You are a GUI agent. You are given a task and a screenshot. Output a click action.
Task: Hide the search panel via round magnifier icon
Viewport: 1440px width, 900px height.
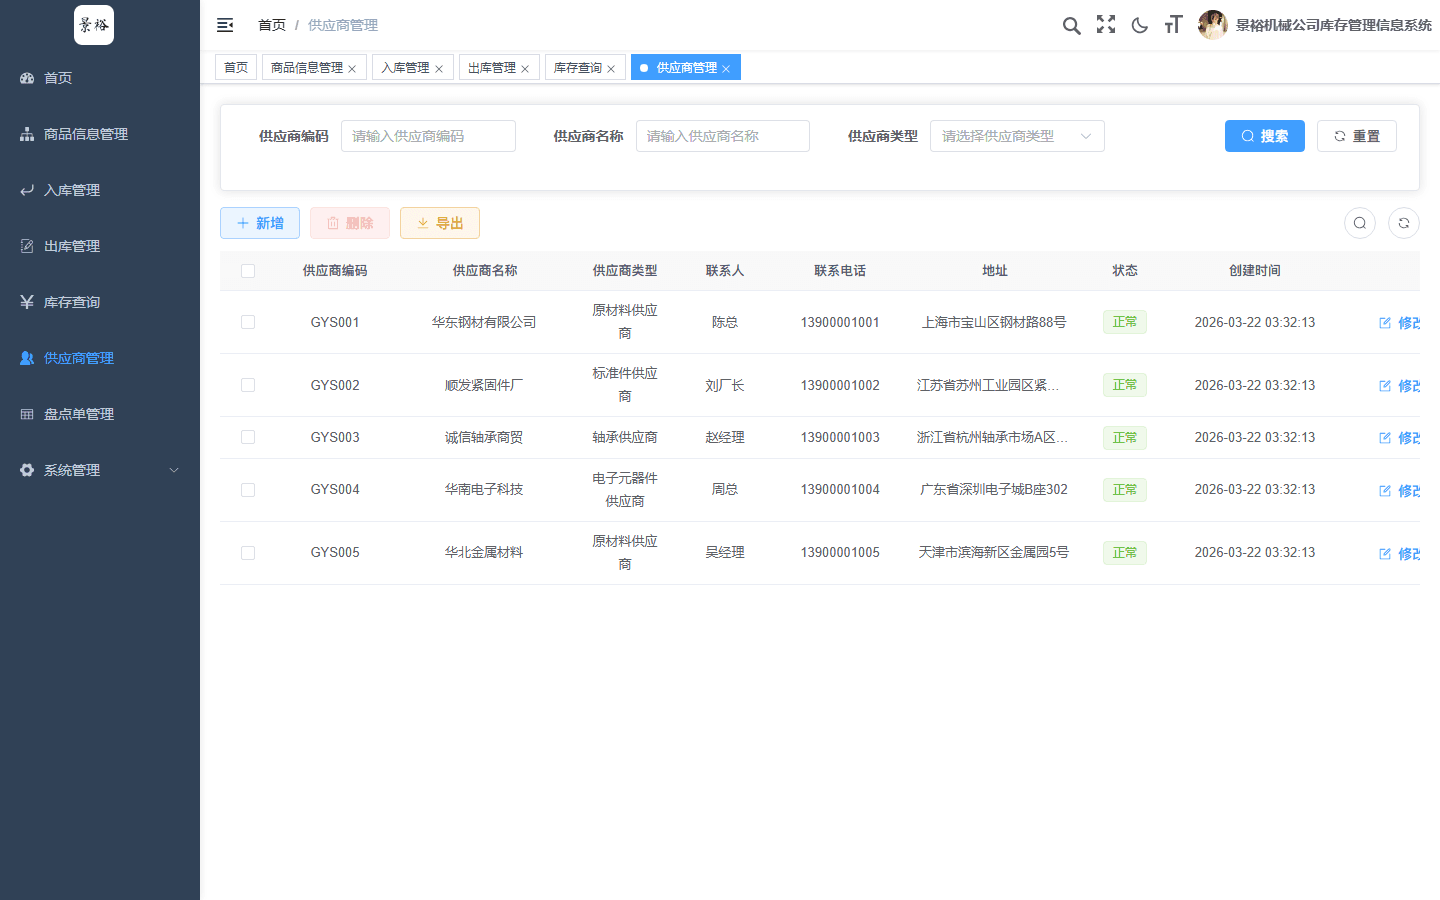pos(1360,223)
